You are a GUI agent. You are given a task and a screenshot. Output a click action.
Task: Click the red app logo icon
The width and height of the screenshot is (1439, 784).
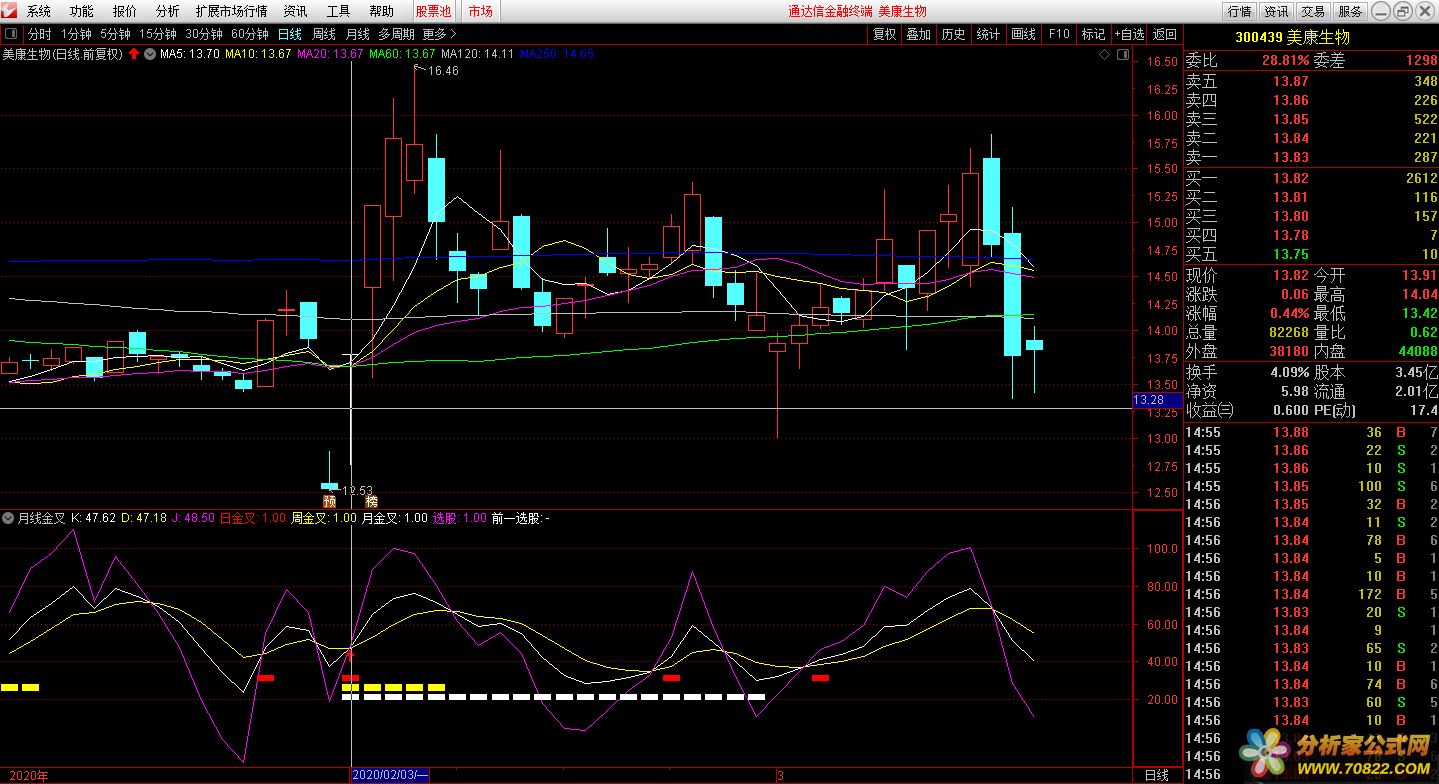pyautogui.click(x=10, y=11)
